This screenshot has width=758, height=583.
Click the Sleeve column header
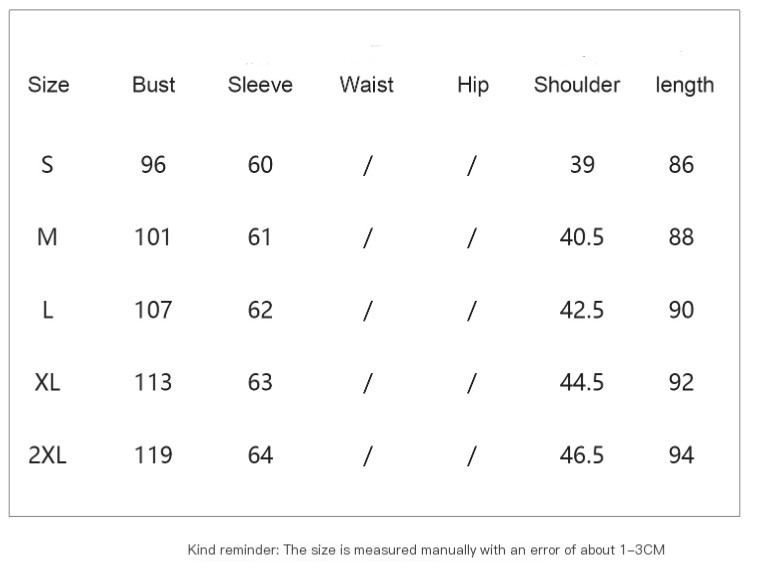click(x=260, y=85)
